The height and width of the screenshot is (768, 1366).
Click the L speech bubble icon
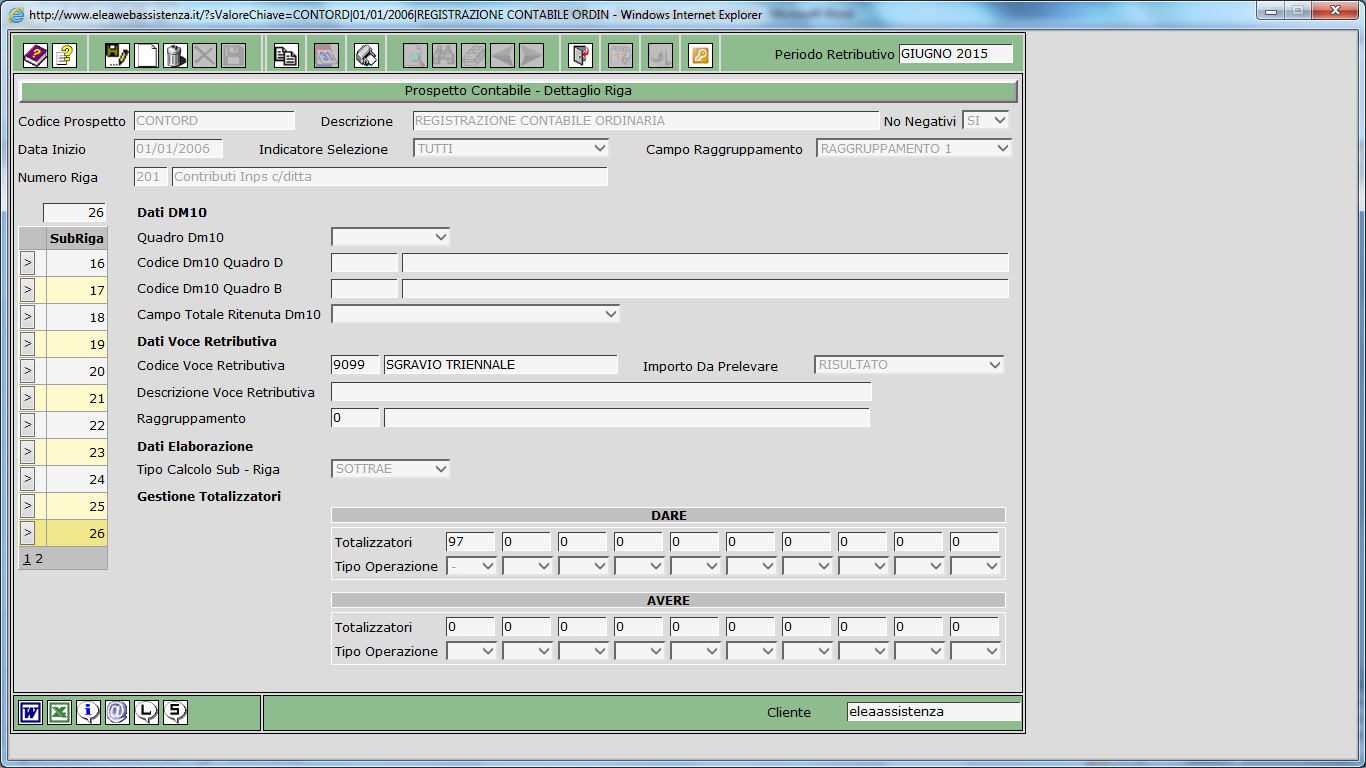click(147, 713)
